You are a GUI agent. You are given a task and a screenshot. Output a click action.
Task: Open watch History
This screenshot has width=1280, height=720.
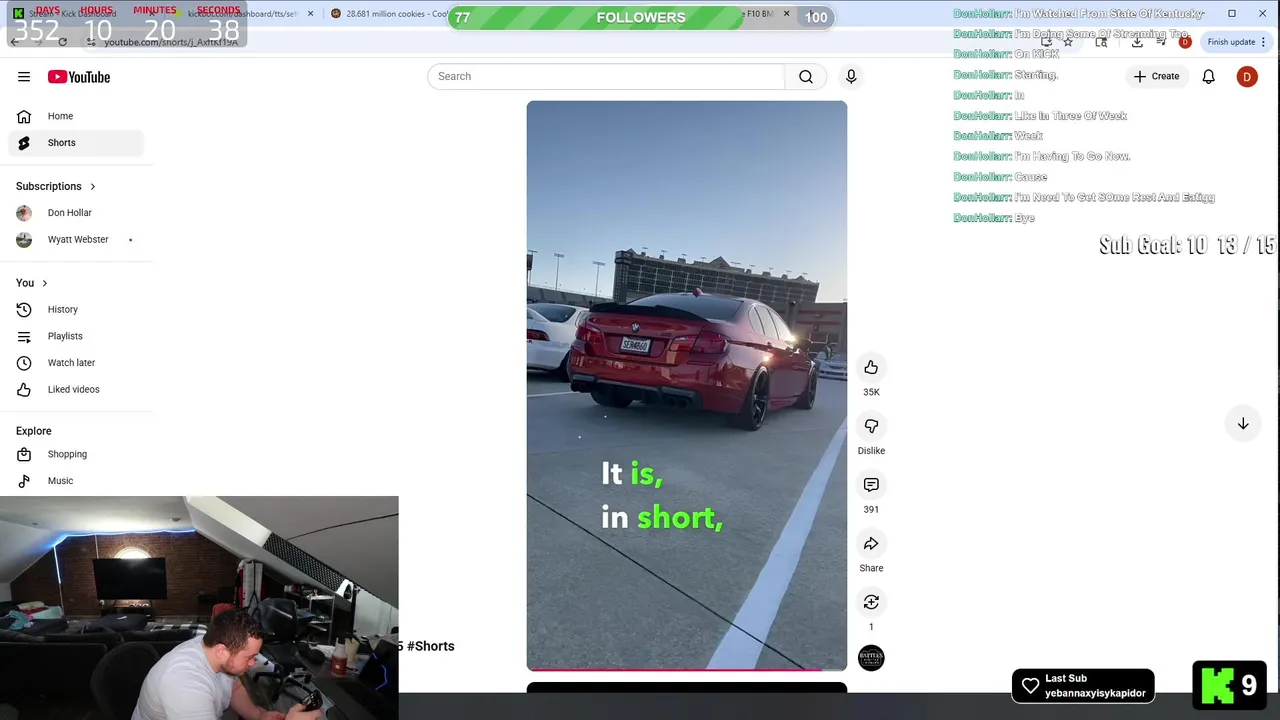[x=76, y=310]
